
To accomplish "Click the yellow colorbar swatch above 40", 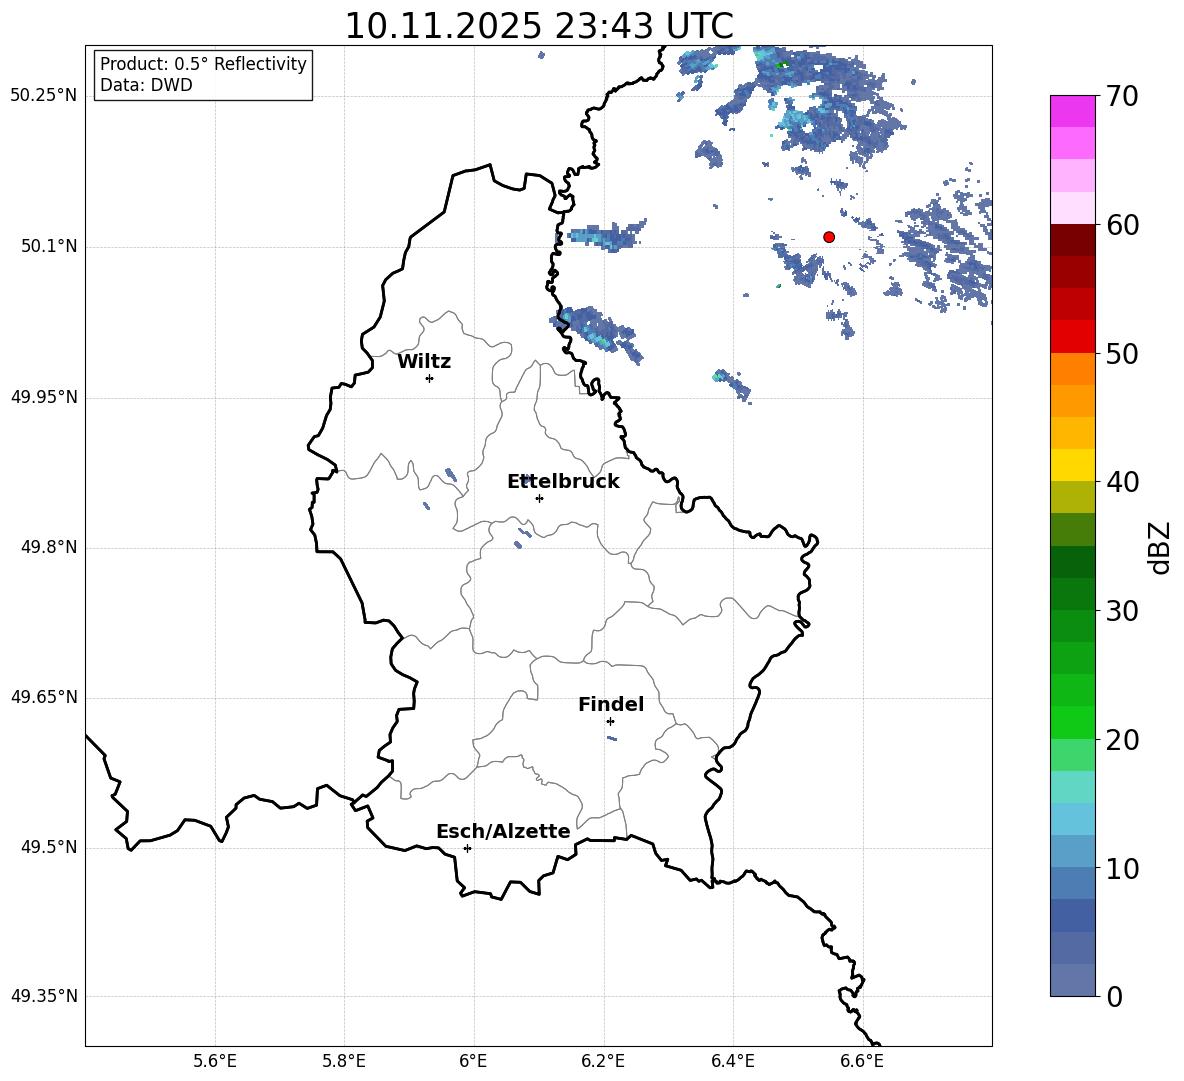I will point(1073,465).
